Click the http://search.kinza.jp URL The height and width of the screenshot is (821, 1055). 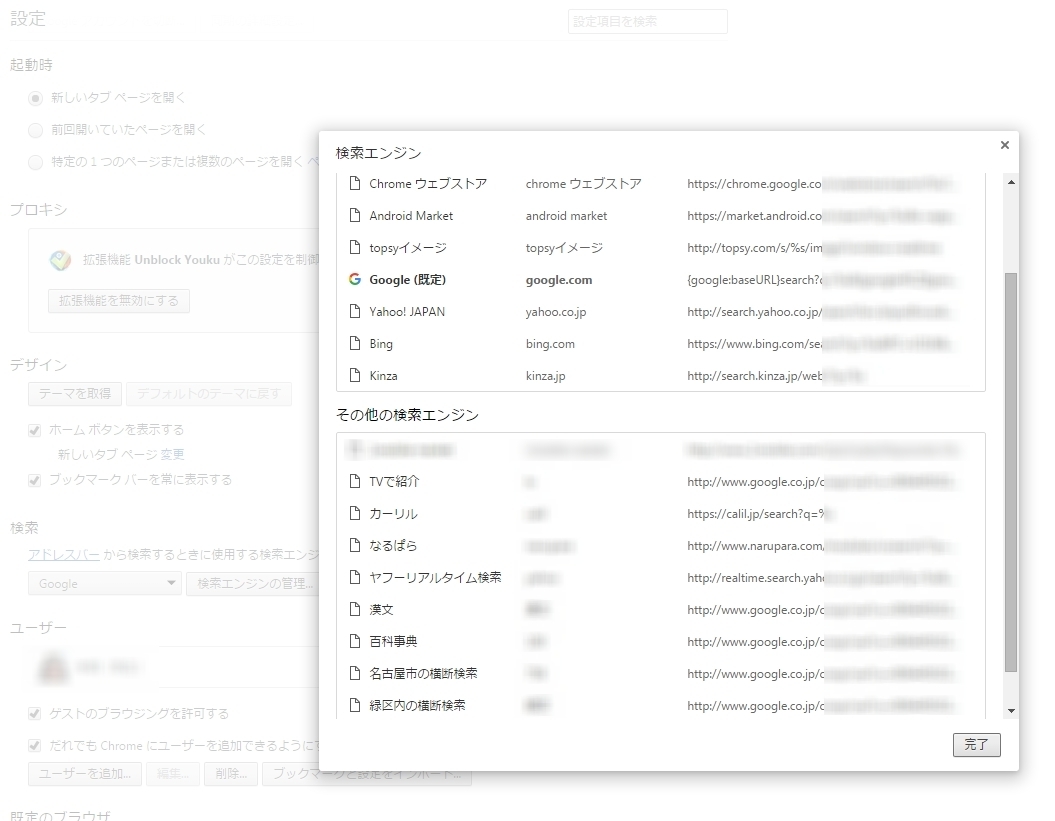click(755, 376)
